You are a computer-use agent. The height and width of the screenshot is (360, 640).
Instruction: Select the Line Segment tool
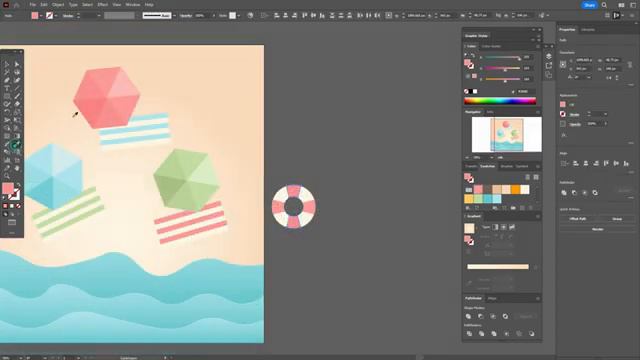coord(17,89)
